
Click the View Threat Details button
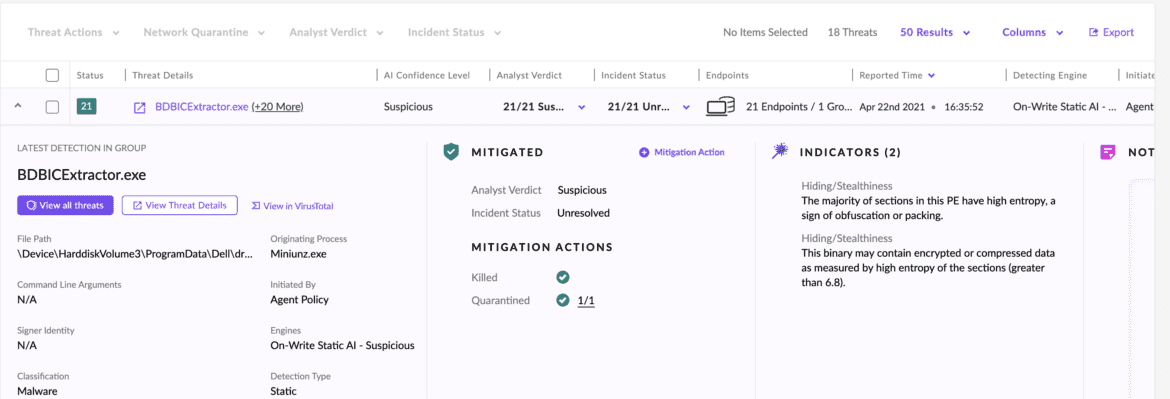pyautogui.click(x=180, y=205)
